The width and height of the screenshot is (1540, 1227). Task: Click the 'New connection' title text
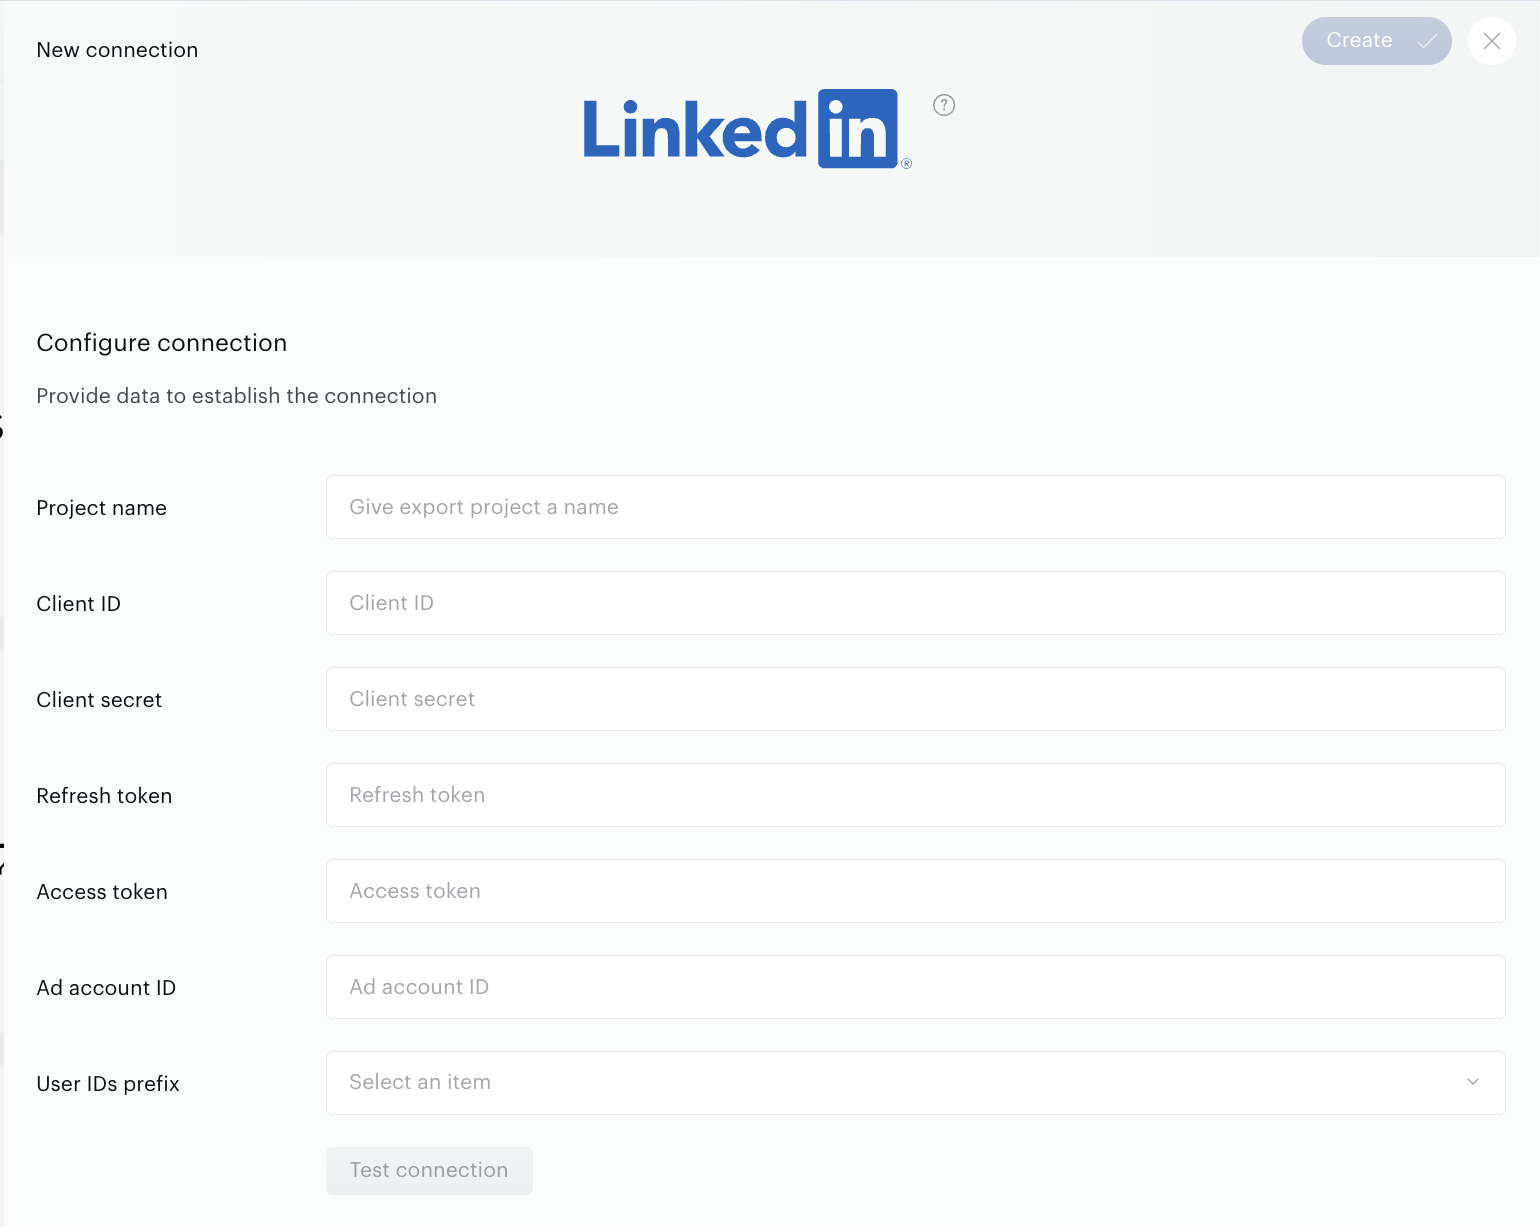[117, 50]
